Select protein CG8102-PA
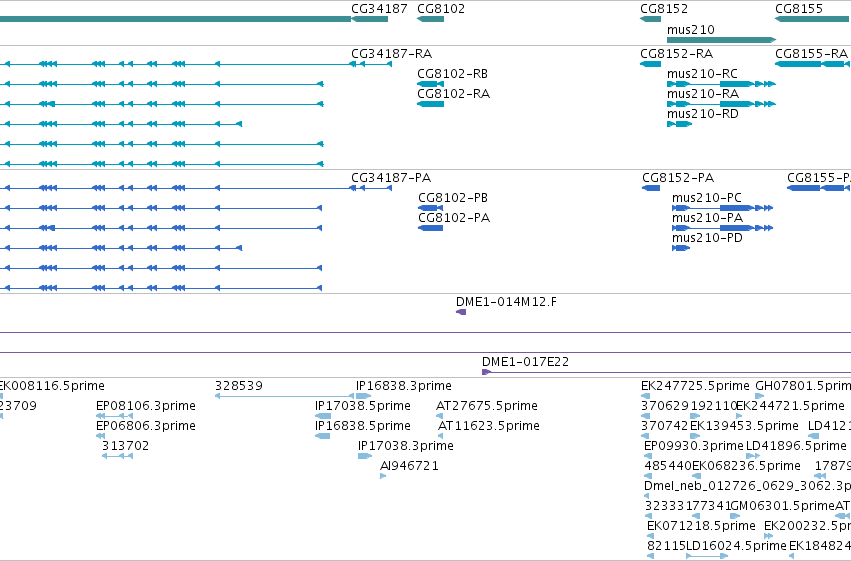The image size is (851, 561). click(x=430, y=228)
